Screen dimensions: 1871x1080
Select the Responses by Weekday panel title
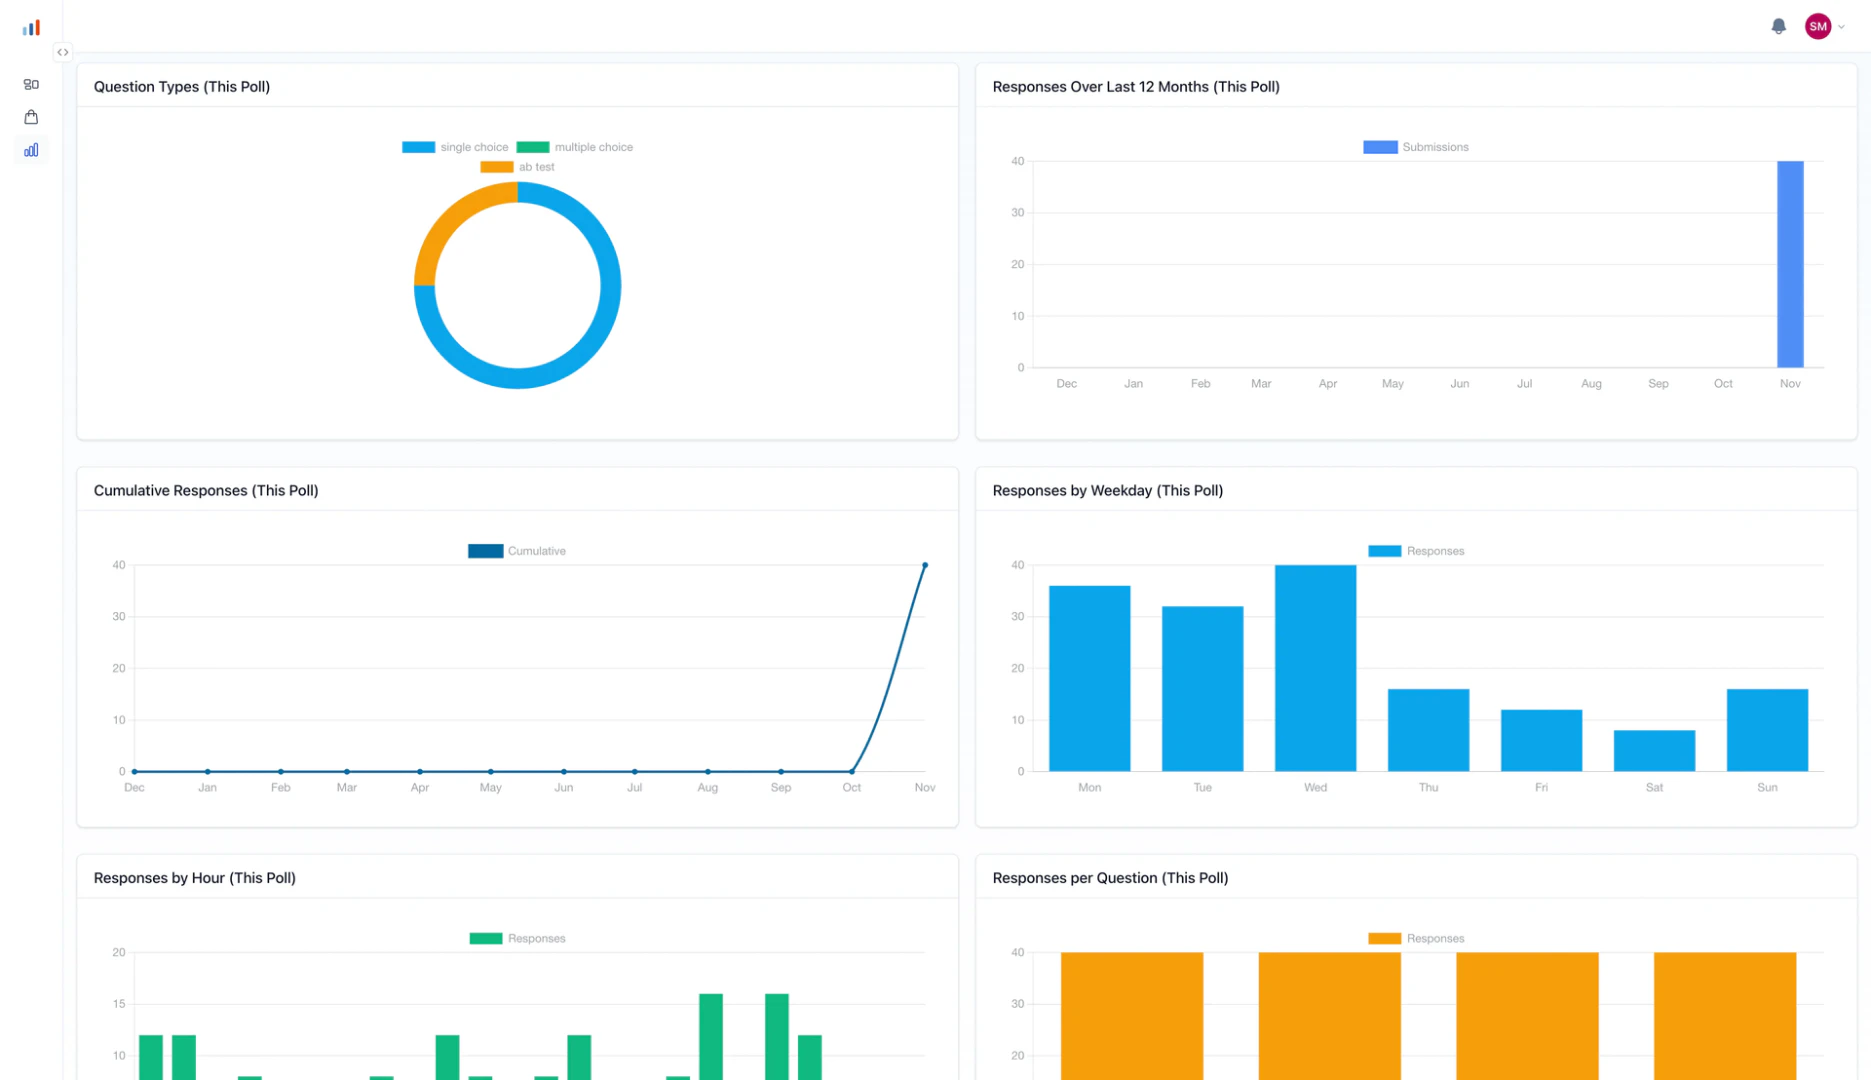pos(1107,490)
